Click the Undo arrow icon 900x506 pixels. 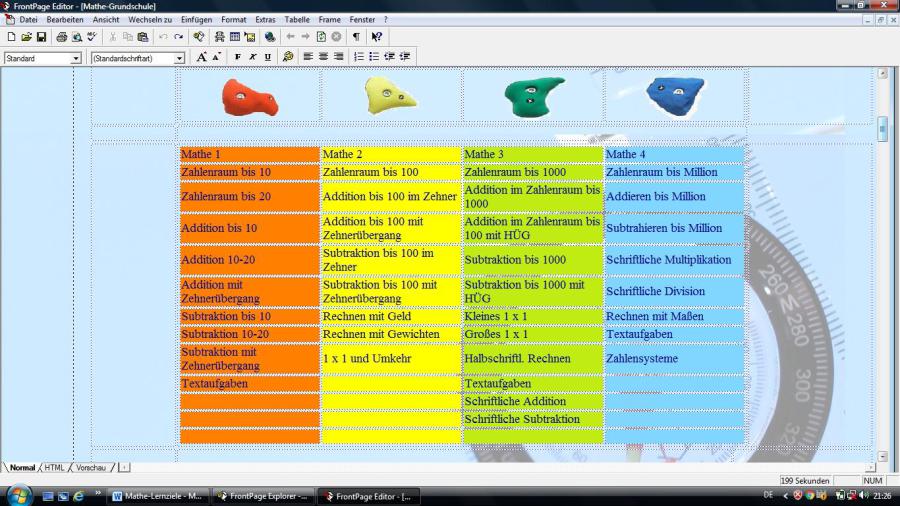[163, 37]
